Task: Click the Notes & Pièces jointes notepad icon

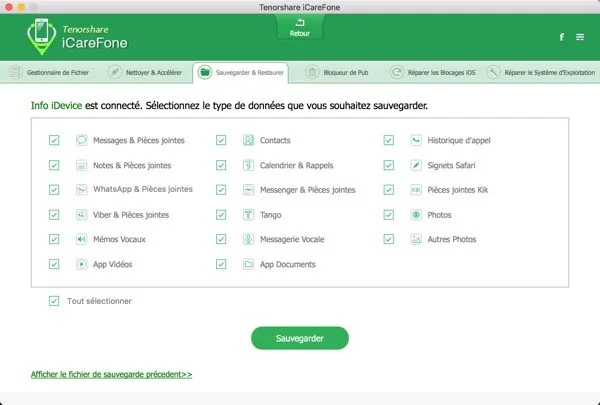Action: 82,165
